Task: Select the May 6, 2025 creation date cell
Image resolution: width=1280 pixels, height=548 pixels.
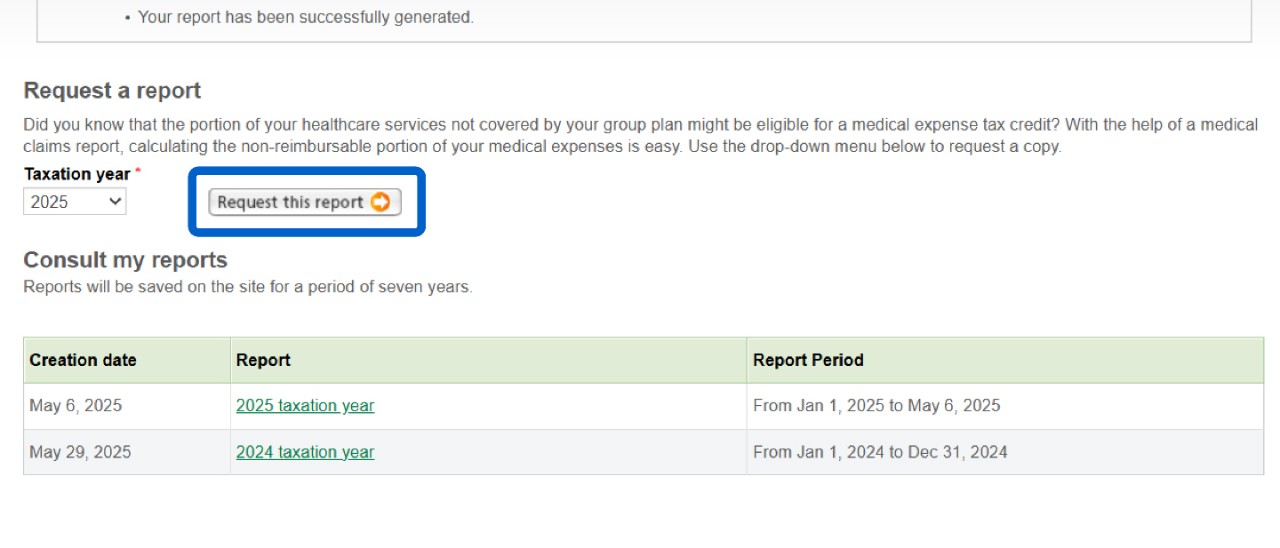Action: [x=76, y=406]
